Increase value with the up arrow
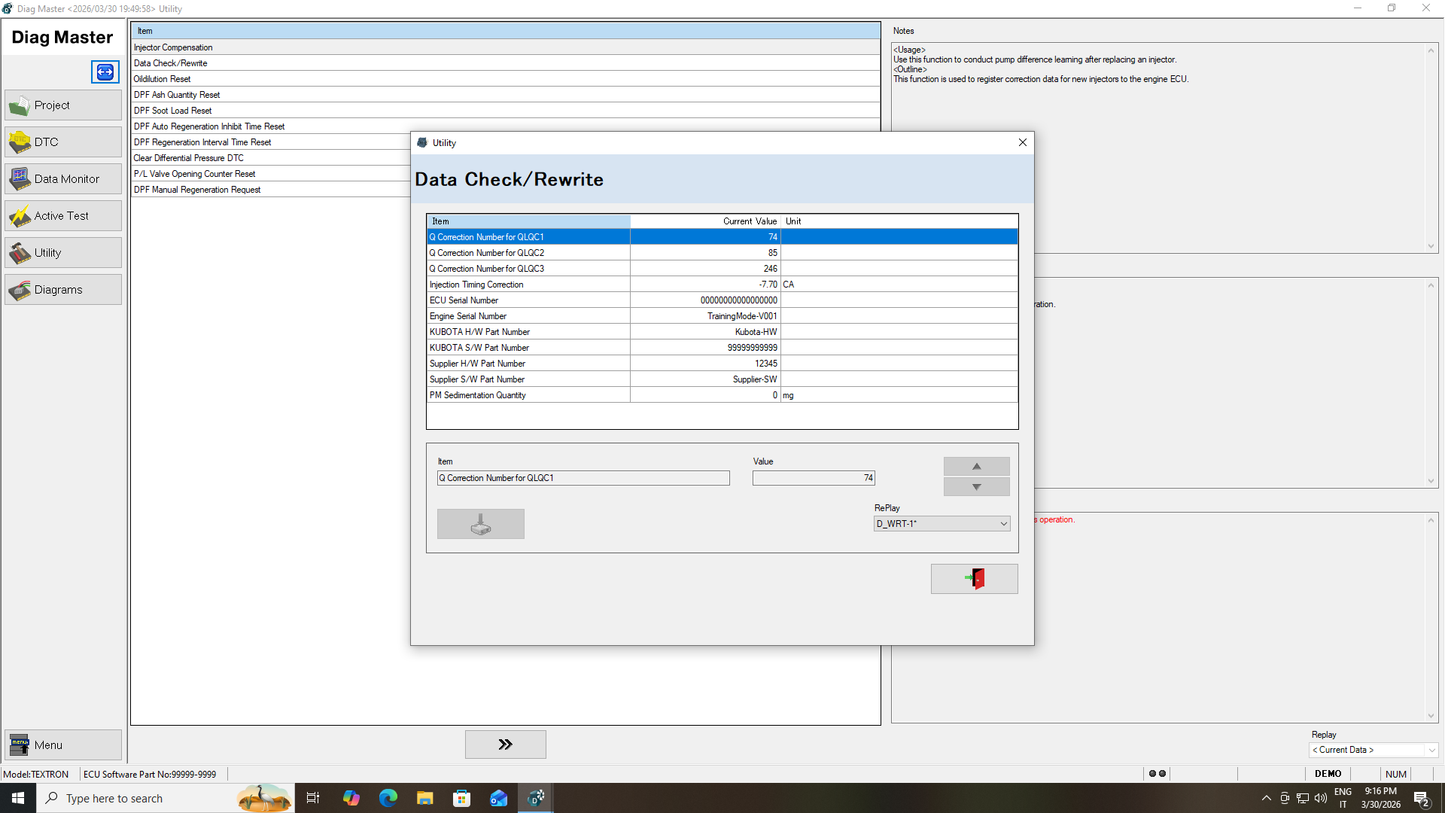Image resolution: width=1445 pixels, height=813 pixels. pos(976,466)
